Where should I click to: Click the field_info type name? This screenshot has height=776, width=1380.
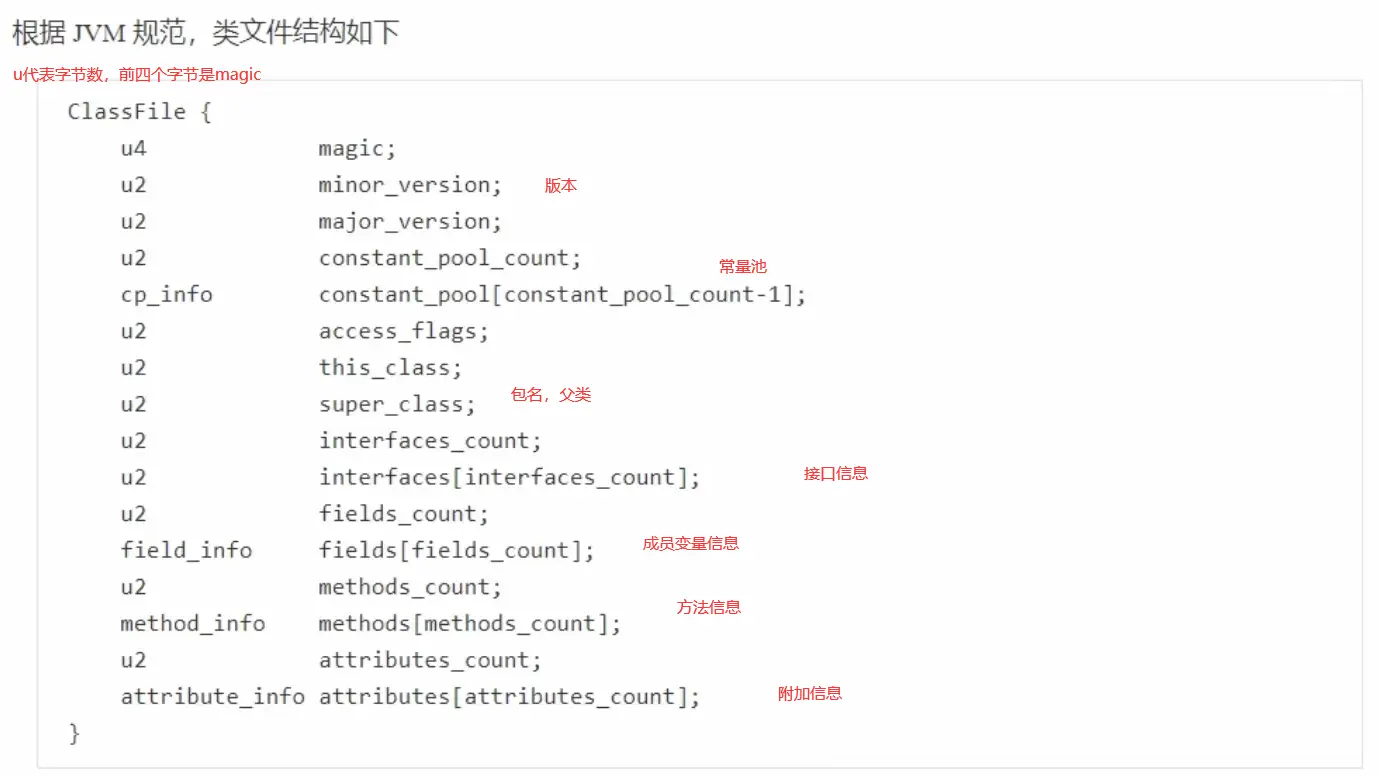[x=187, y=551]
